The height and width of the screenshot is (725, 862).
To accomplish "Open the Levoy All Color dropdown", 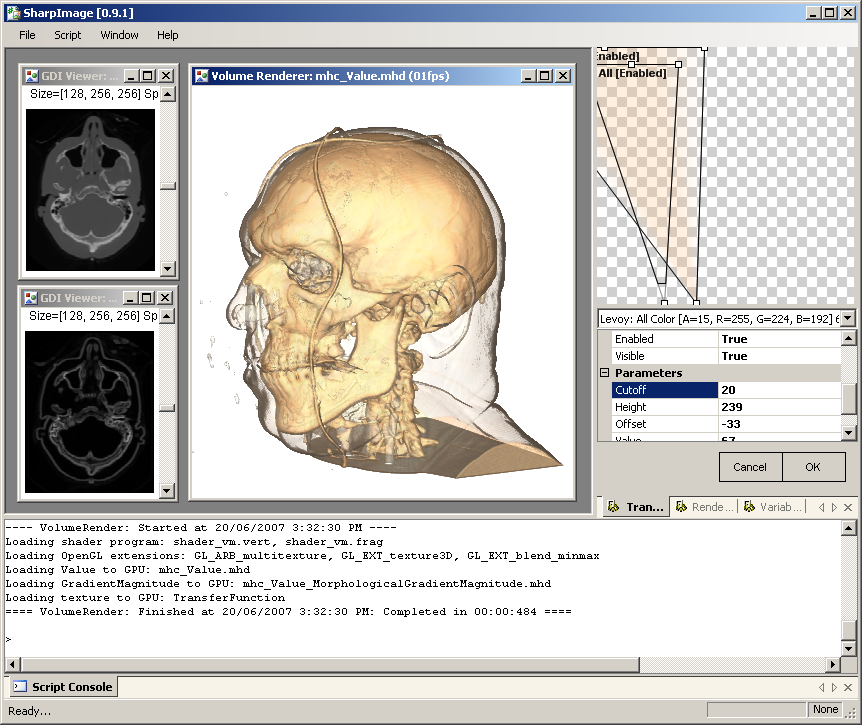I will click(x=848, y=318).
